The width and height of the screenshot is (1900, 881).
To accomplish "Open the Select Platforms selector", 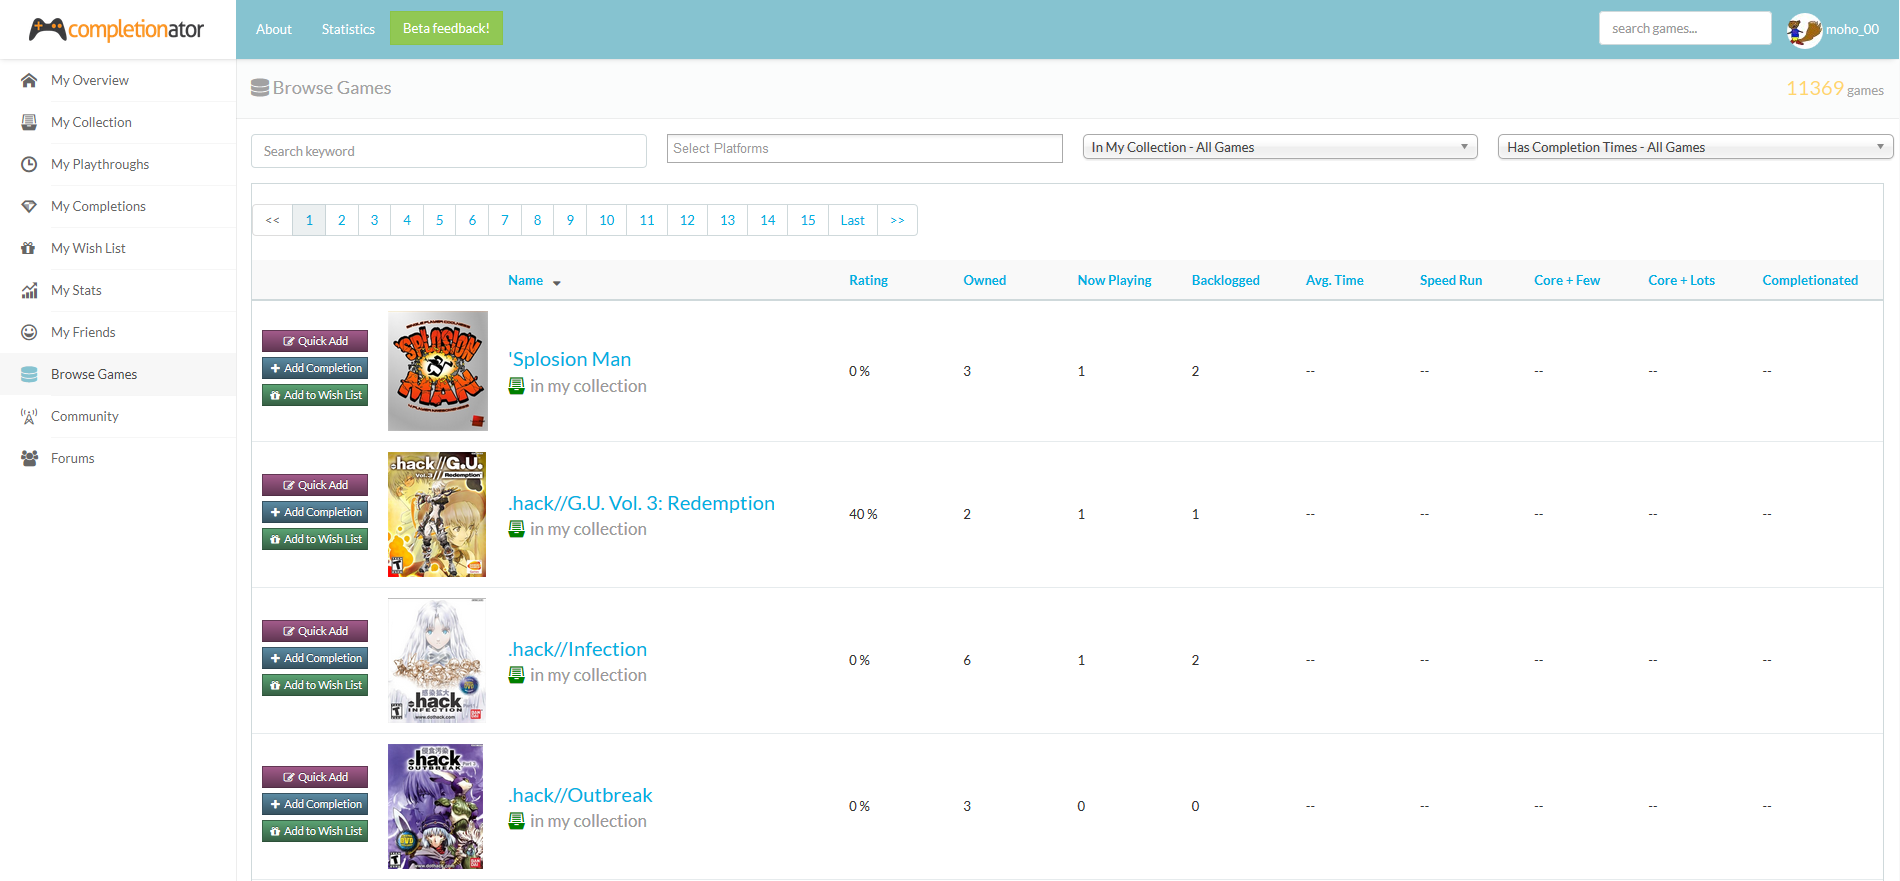I will click(x=865, y=148).
